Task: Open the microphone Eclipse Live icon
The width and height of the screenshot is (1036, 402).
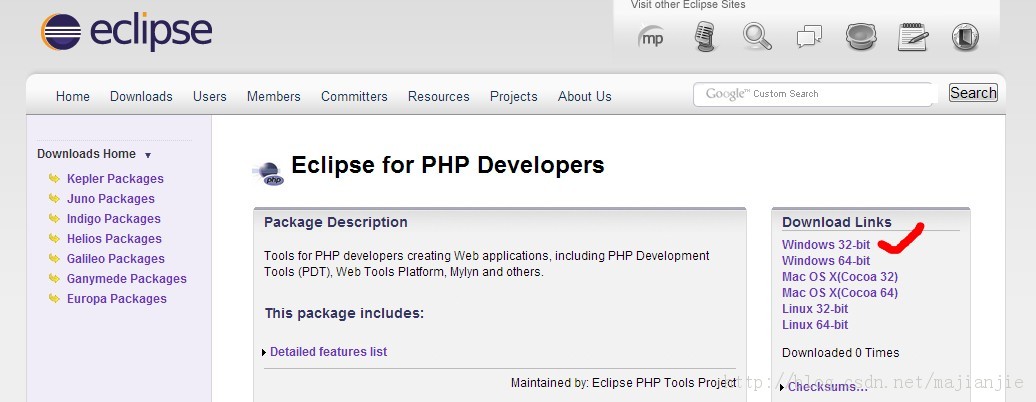Action: (x=705, y=36)
